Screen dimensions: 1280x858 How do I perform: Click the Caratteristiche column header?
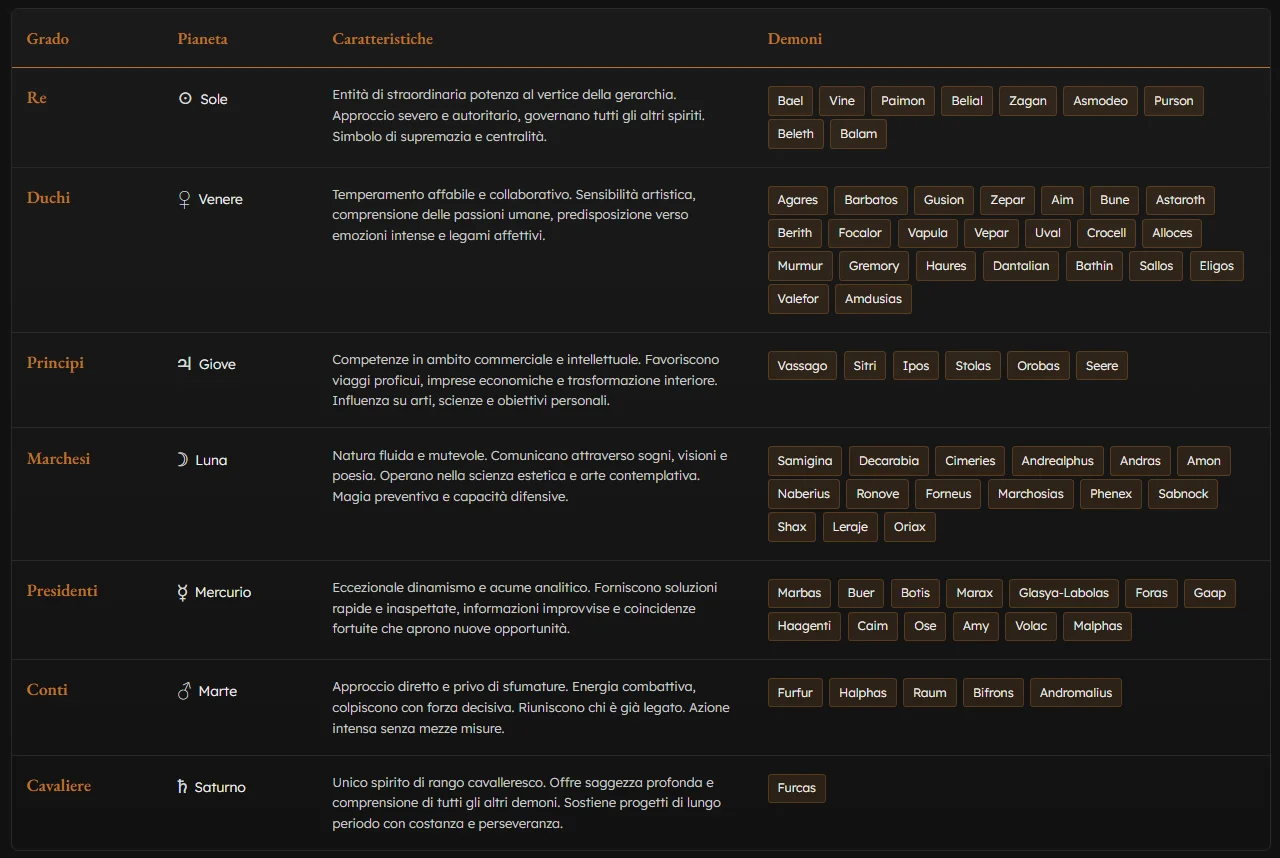pos(383,39)
